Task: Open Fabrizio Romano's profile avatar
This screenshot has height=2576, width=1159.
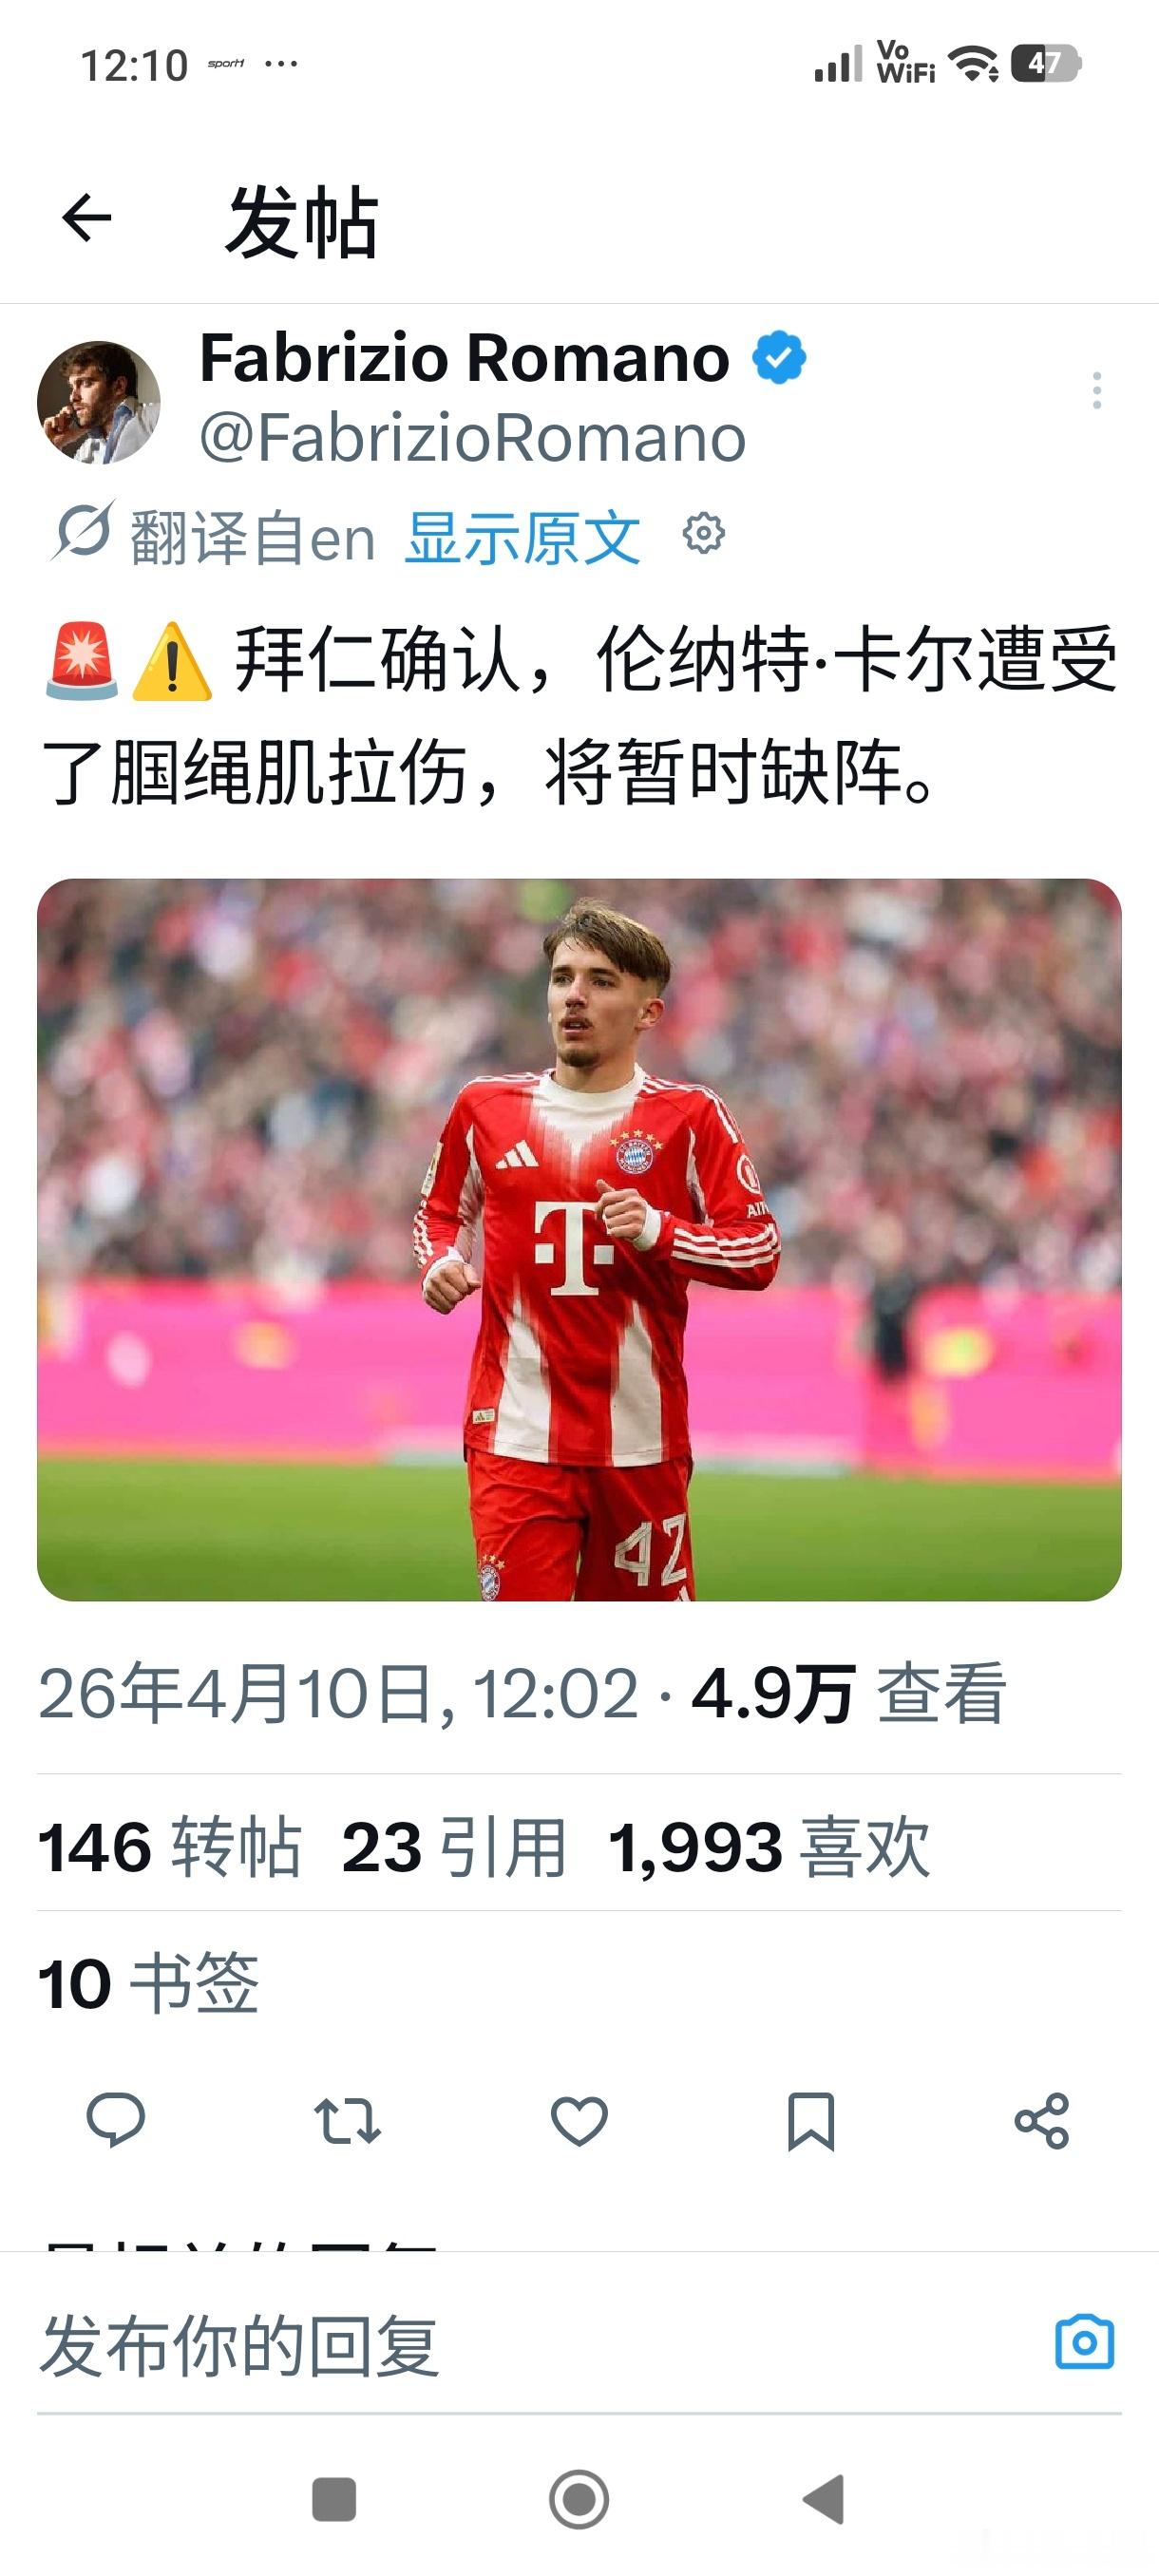Action: pyautogui.click(x=99, y=402)
